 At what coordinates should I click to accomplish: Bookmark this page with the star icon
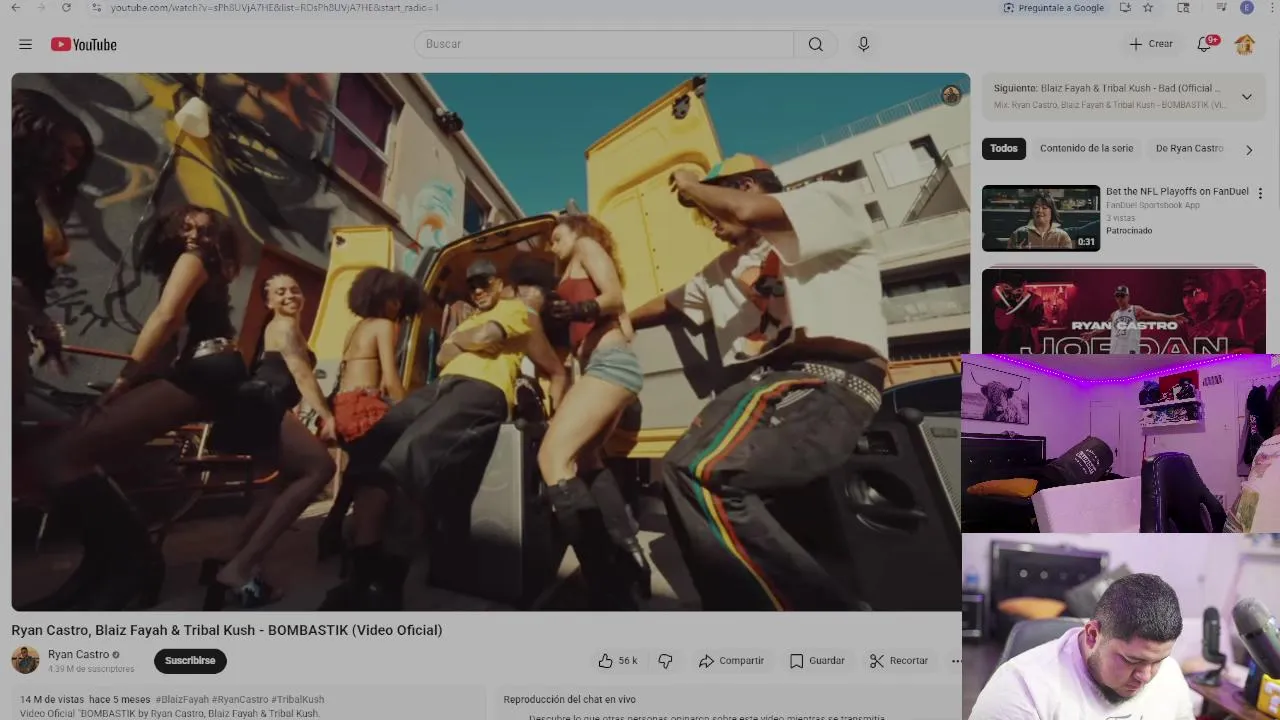tap(1148, 7)
